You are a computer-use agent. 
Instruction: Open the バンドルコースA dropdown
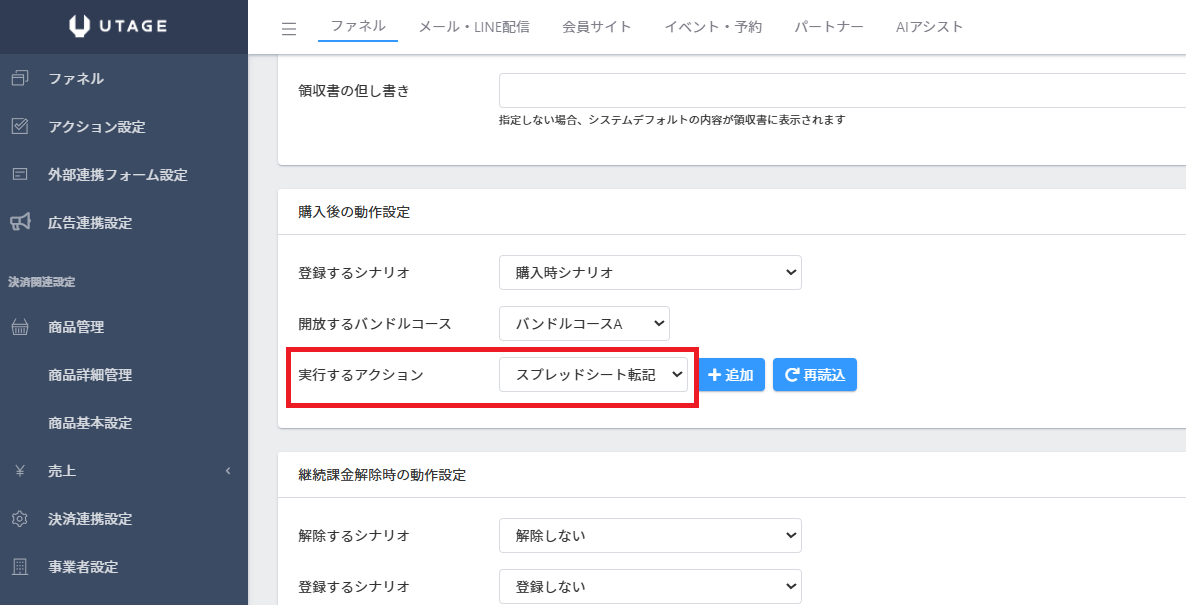click(584, 324)
